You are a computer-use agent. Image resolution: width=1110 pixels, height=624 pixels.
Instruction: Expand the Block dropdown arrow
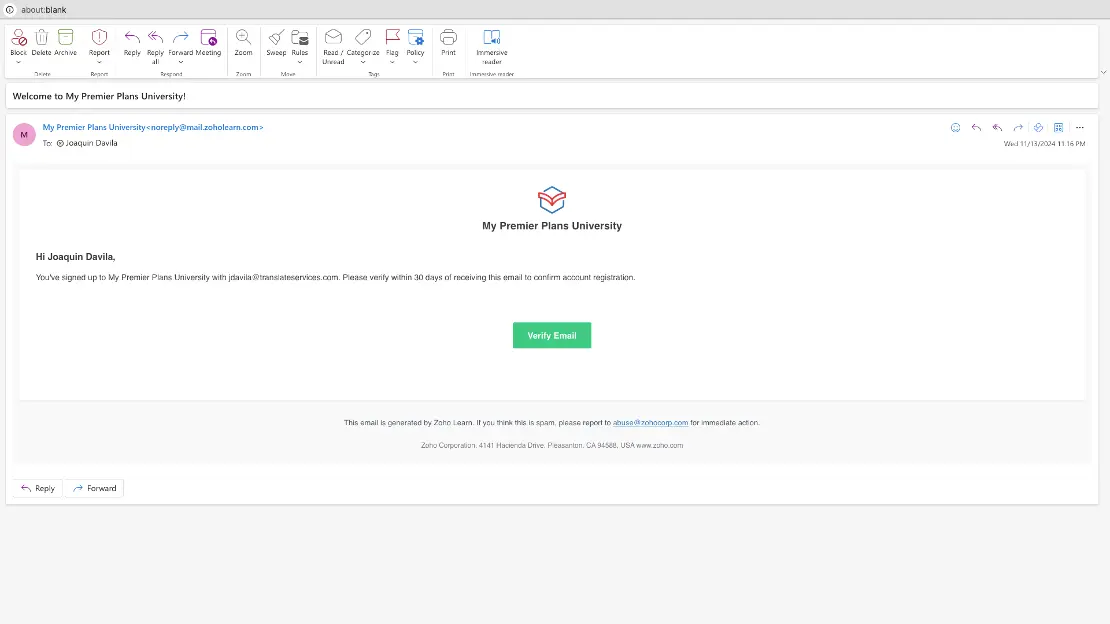coord(18,62)
